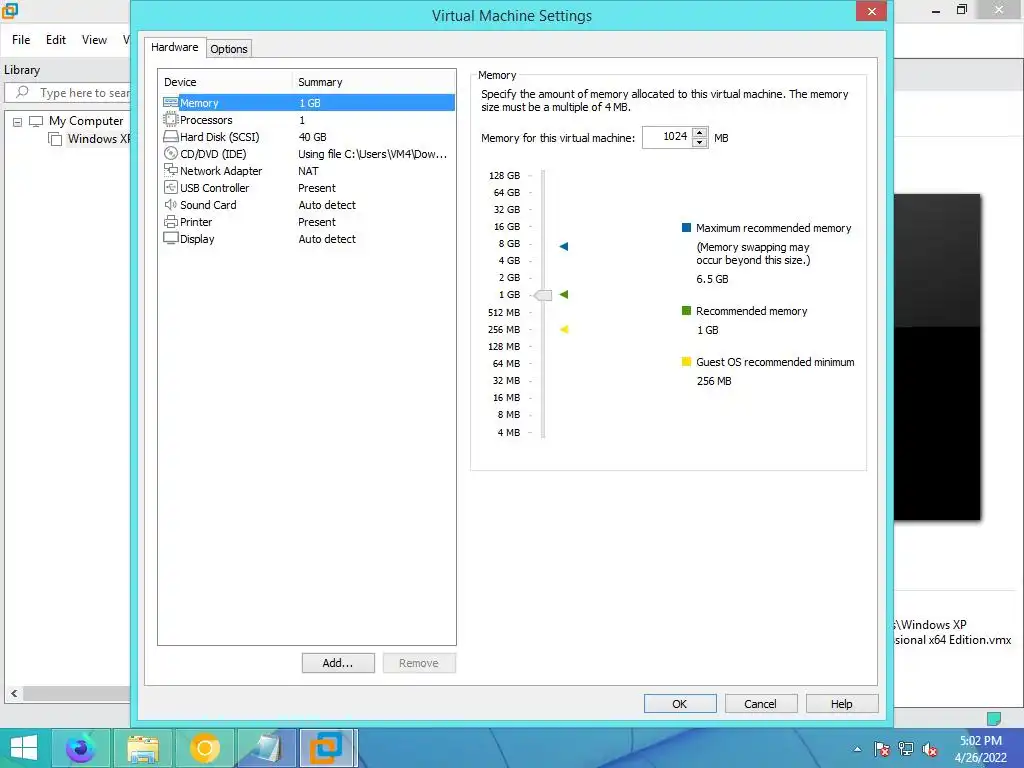This screenshot has height=768, width=1024.
Task: Click the memory slider track near 64 MB
Action: (543, 363)
